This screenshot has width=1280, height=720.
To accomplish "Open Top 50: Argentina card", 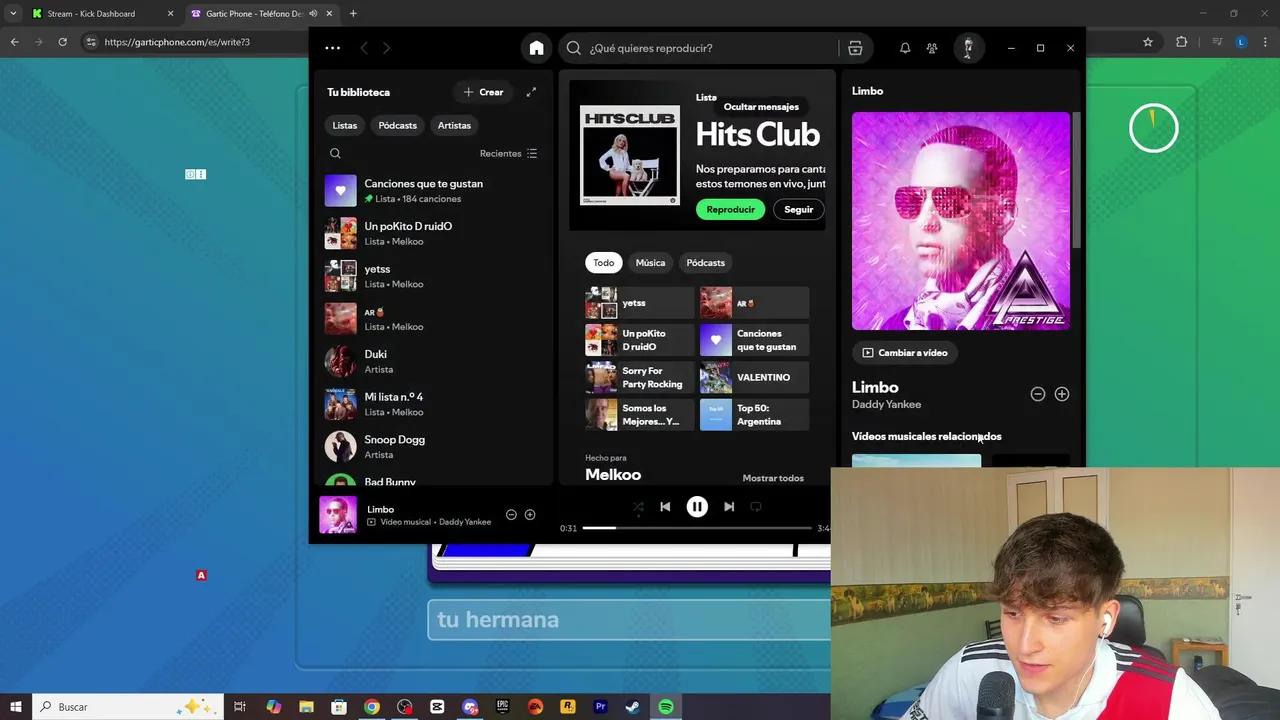I will coord(755,414).
